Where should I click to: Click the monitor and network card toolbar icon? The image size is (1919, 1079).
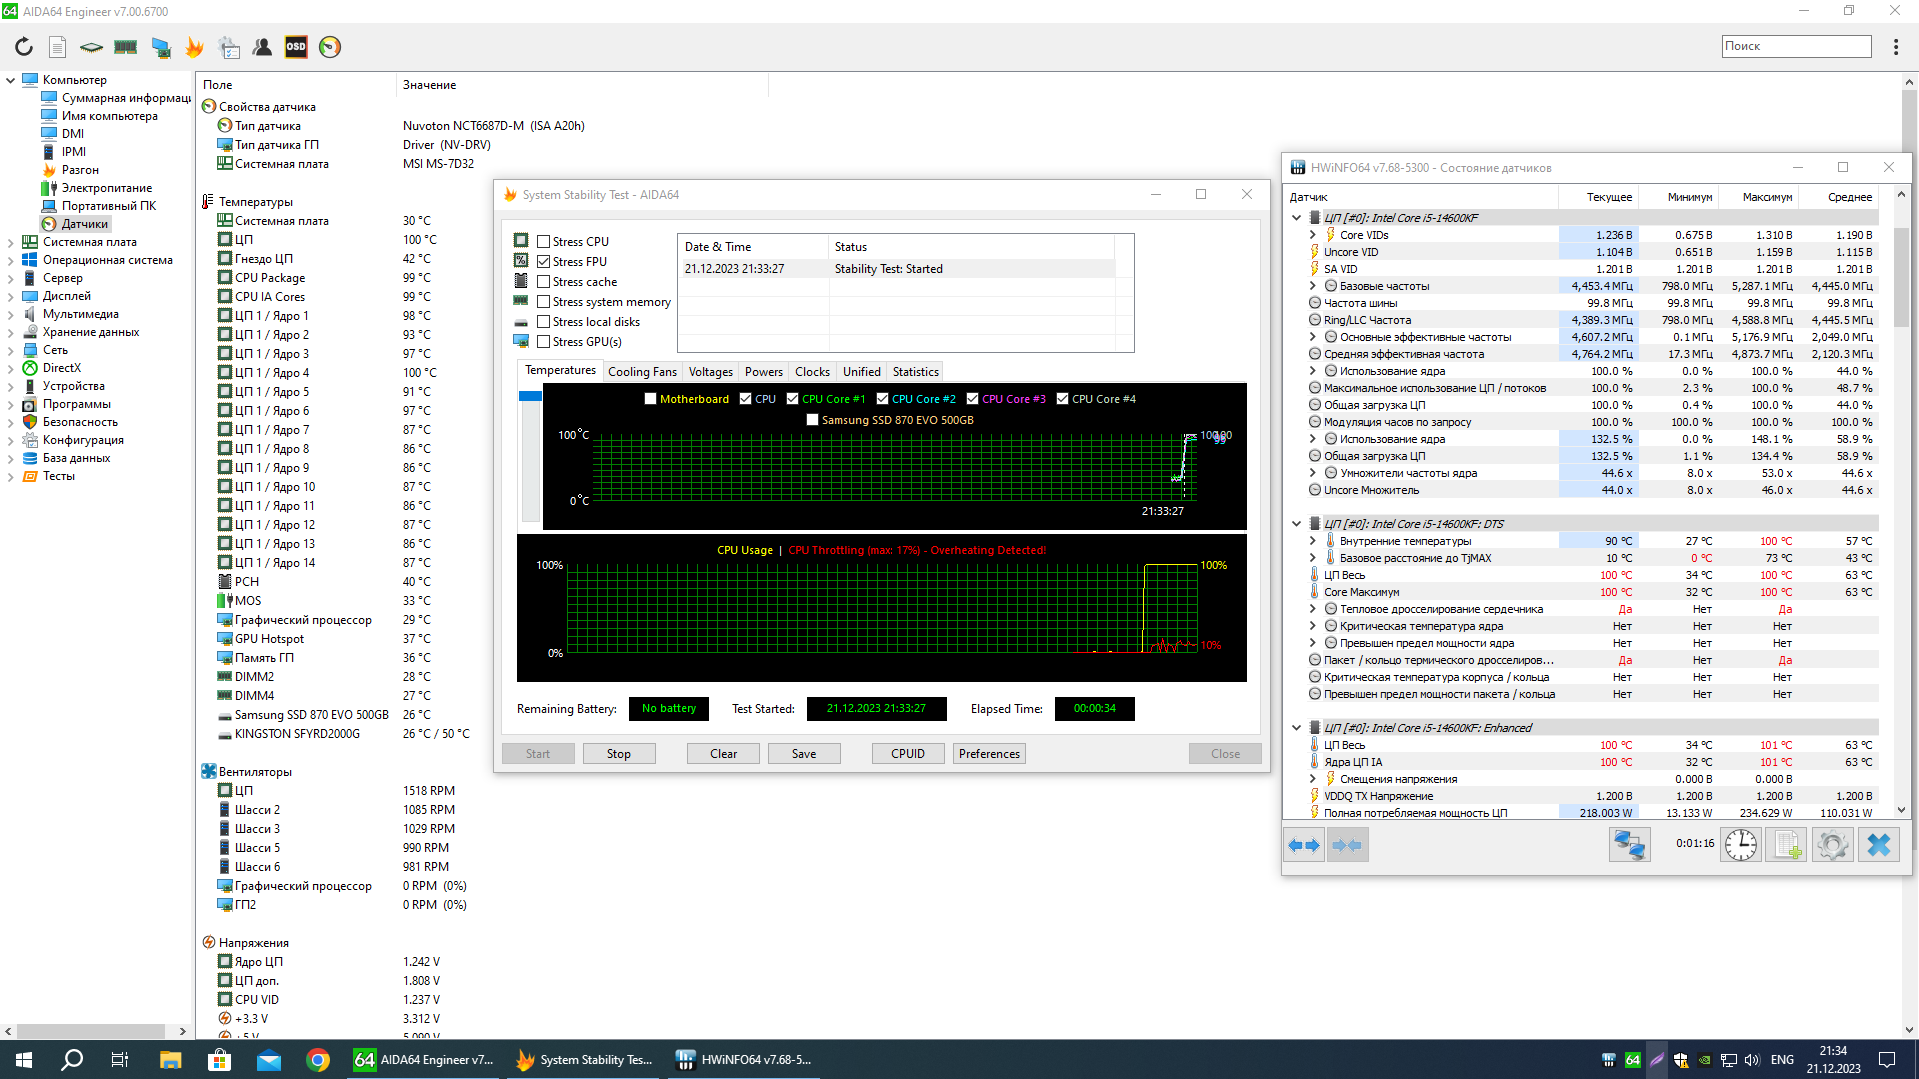click(160, 47)
